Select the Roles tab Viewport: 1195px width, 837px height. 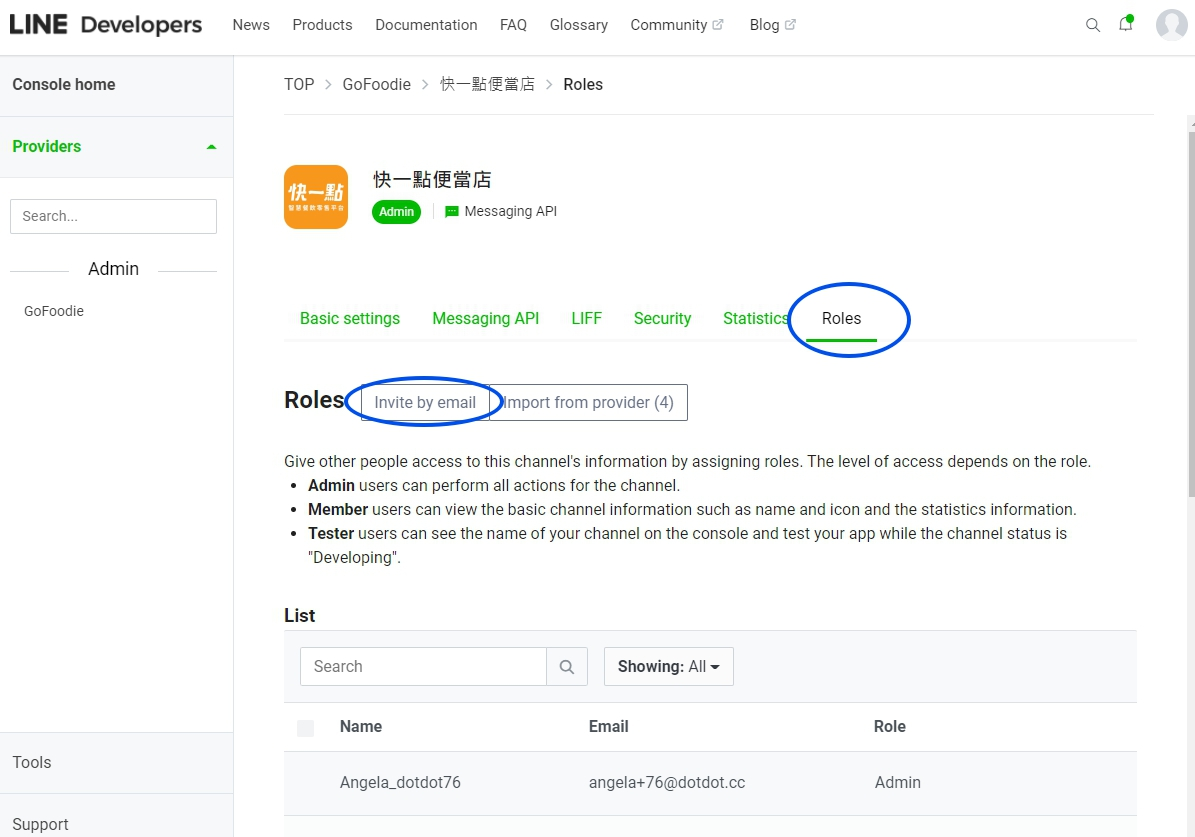(x=841, y=319)
